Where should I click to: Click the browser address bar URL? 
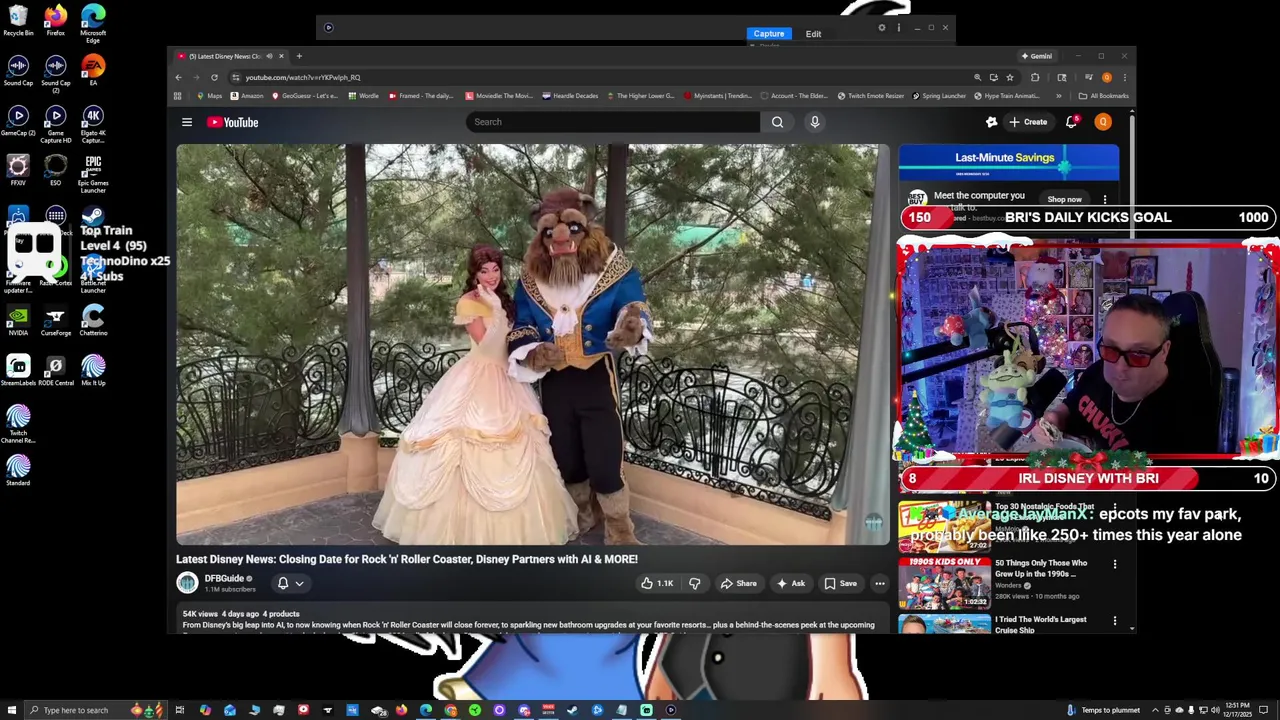click(x=303, y=77)
